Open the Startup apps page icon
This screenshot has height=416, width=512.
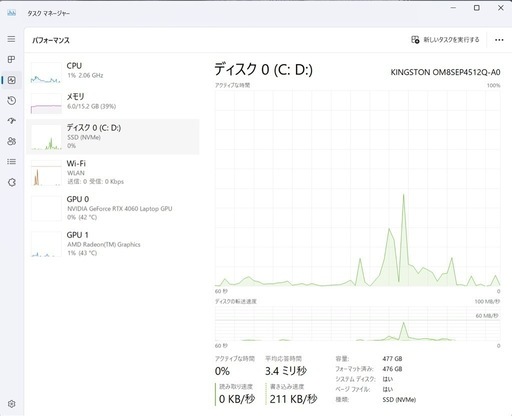pyautogui.click(x=12, y=121)
